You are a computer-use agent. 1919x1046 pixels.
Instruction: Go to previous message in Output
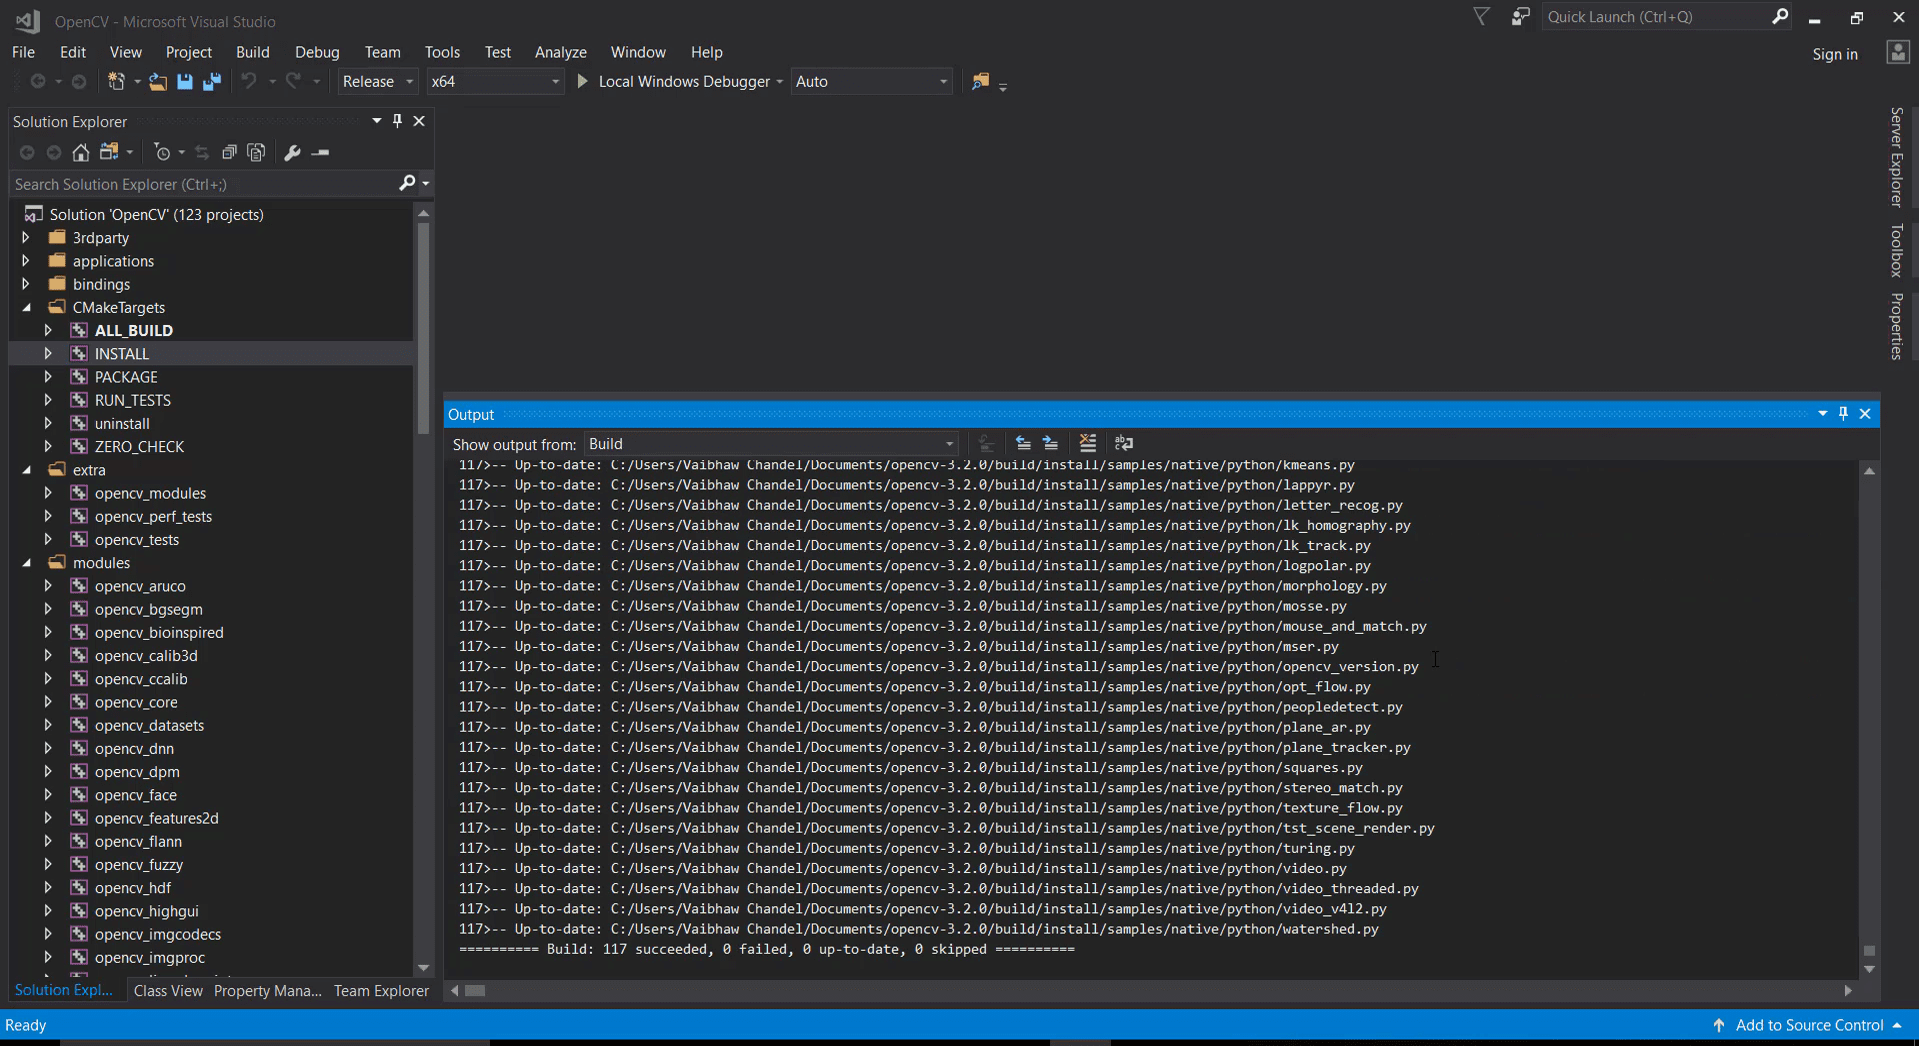click(1023, 443)
